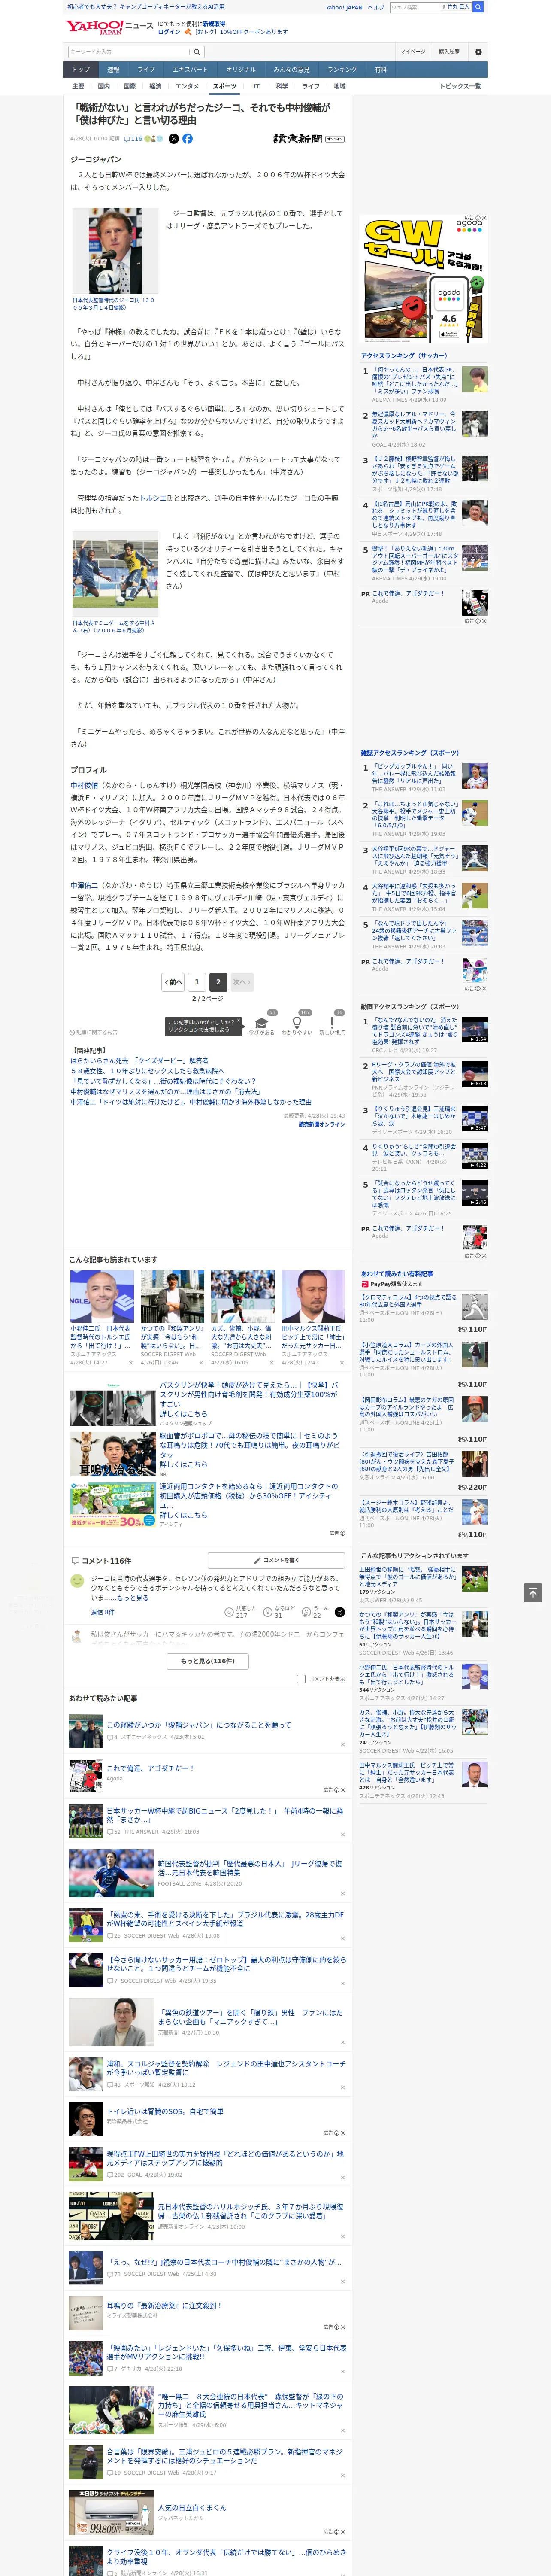551x2576 pixels.
Task: Submit keyword search with magnifier icon
Action: [x=197, y=52]
